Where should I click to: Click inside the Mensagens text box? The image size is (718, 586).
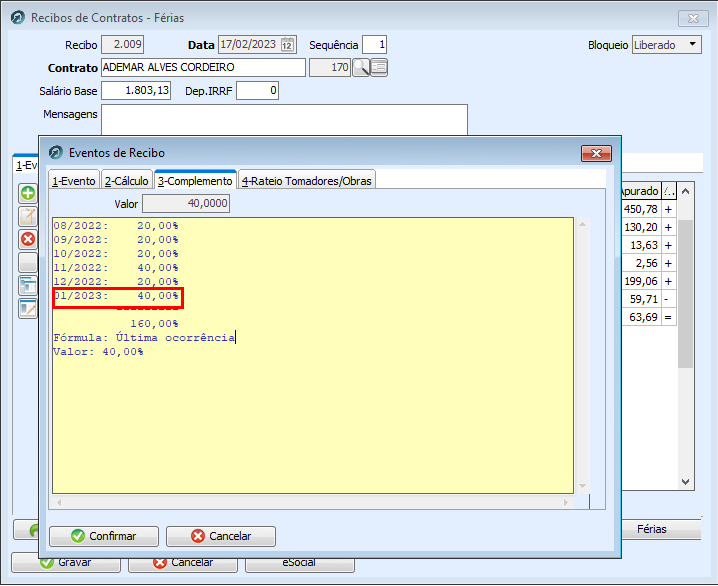click(x=284, y=120)
